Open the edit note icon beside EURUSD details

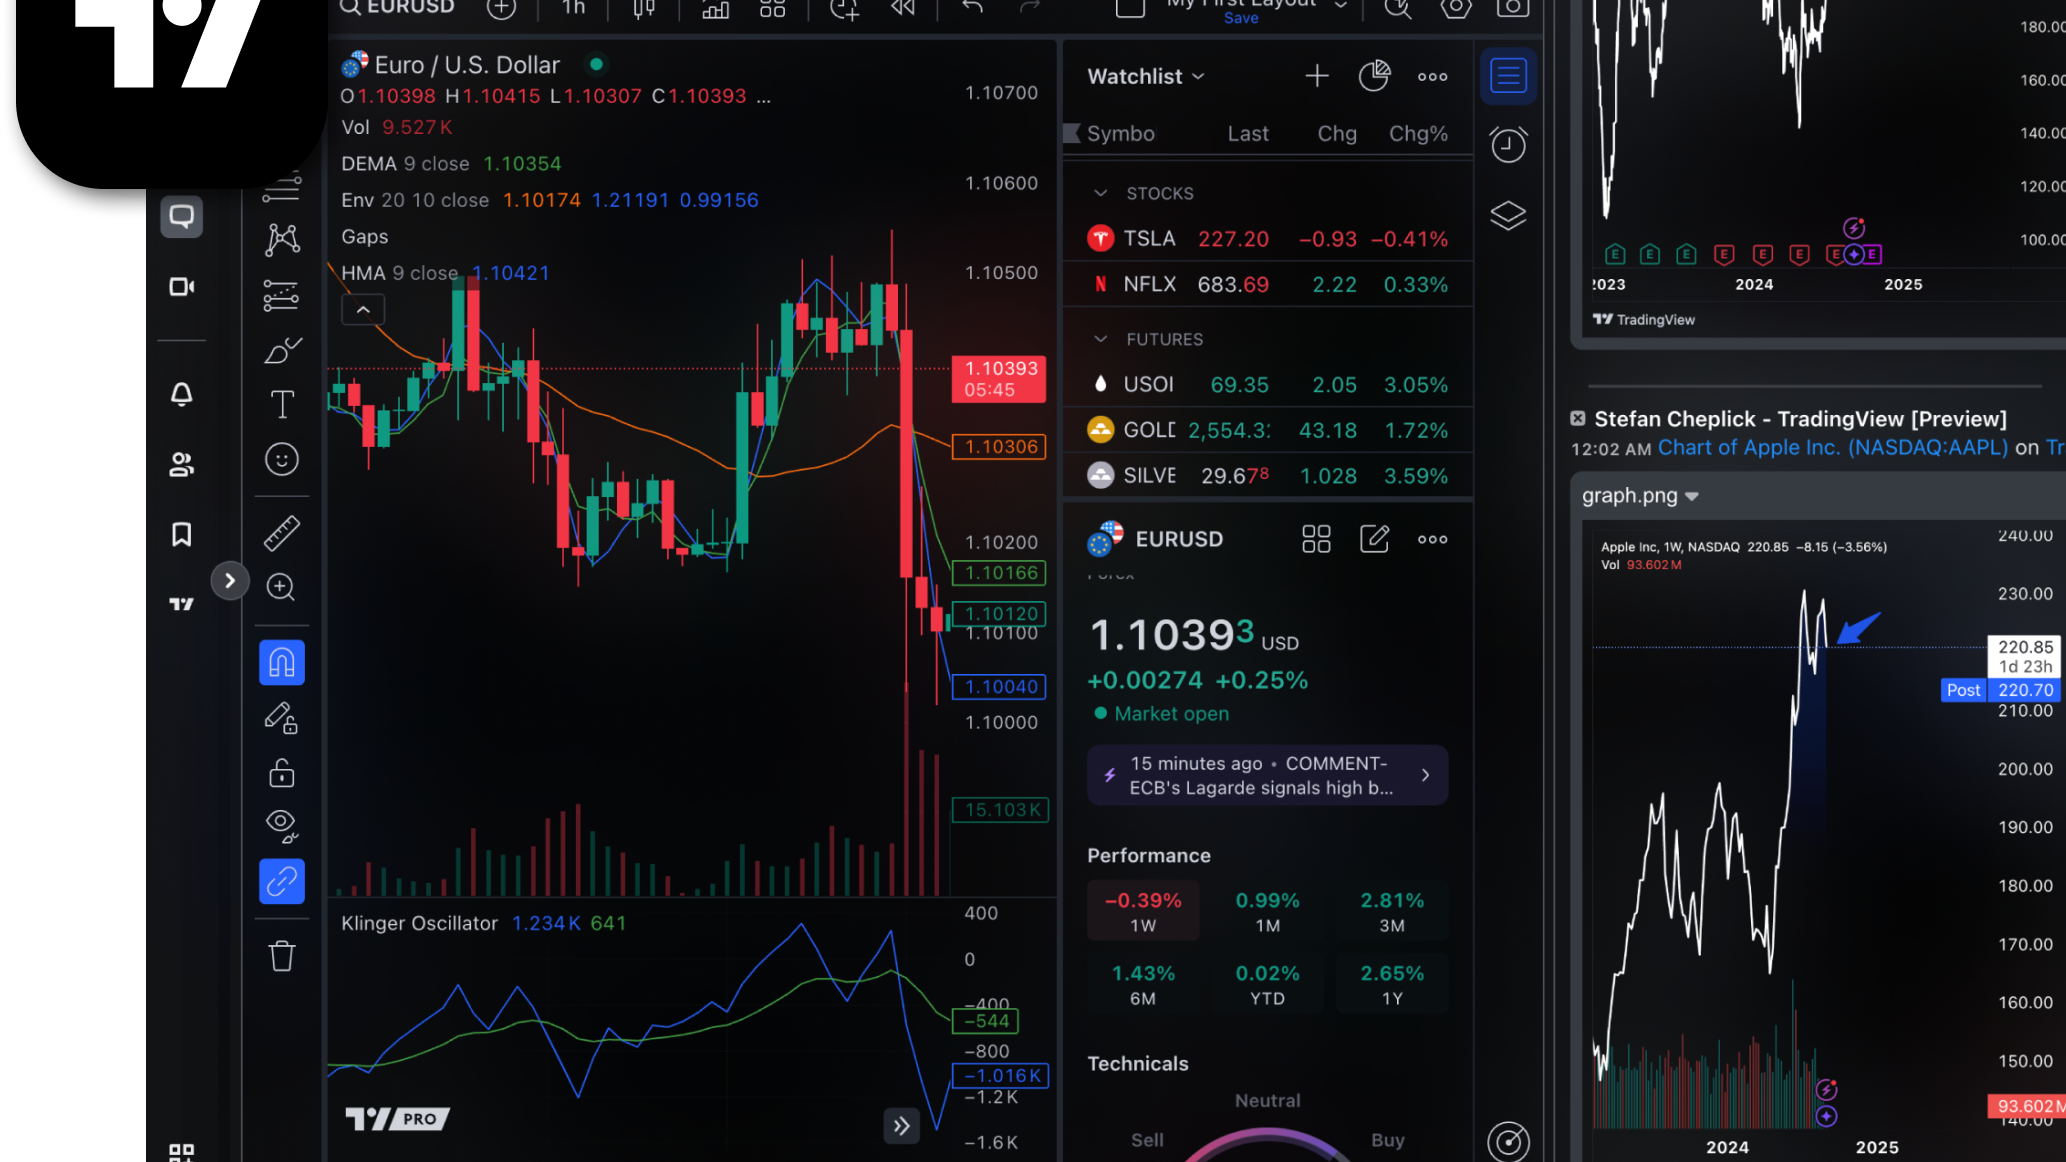click(1375, 539)
